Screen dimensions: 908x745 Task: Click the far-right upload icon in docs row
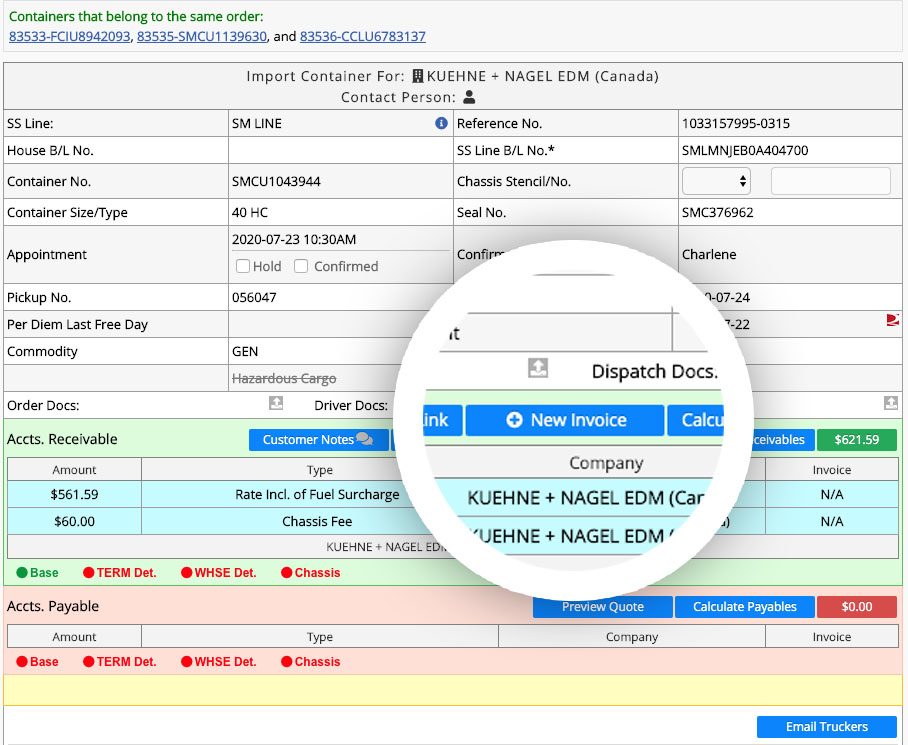click(x=890, y=403)
